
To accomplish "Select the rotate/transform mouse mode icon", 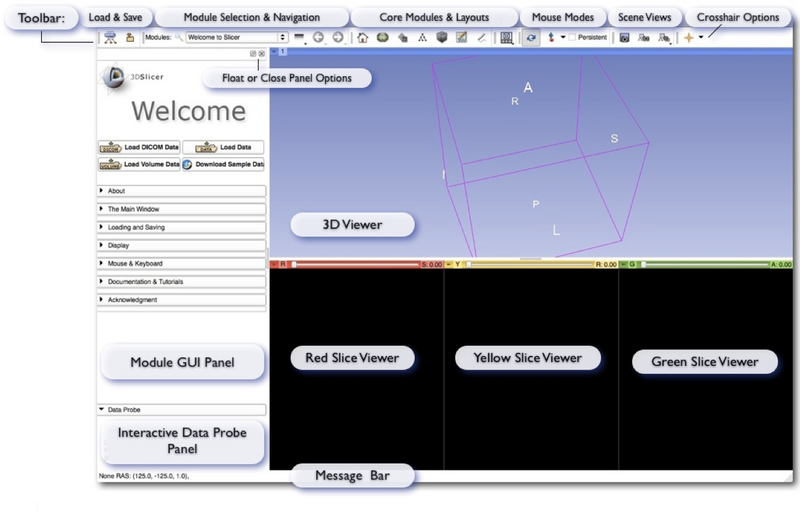I will point(530,37).
